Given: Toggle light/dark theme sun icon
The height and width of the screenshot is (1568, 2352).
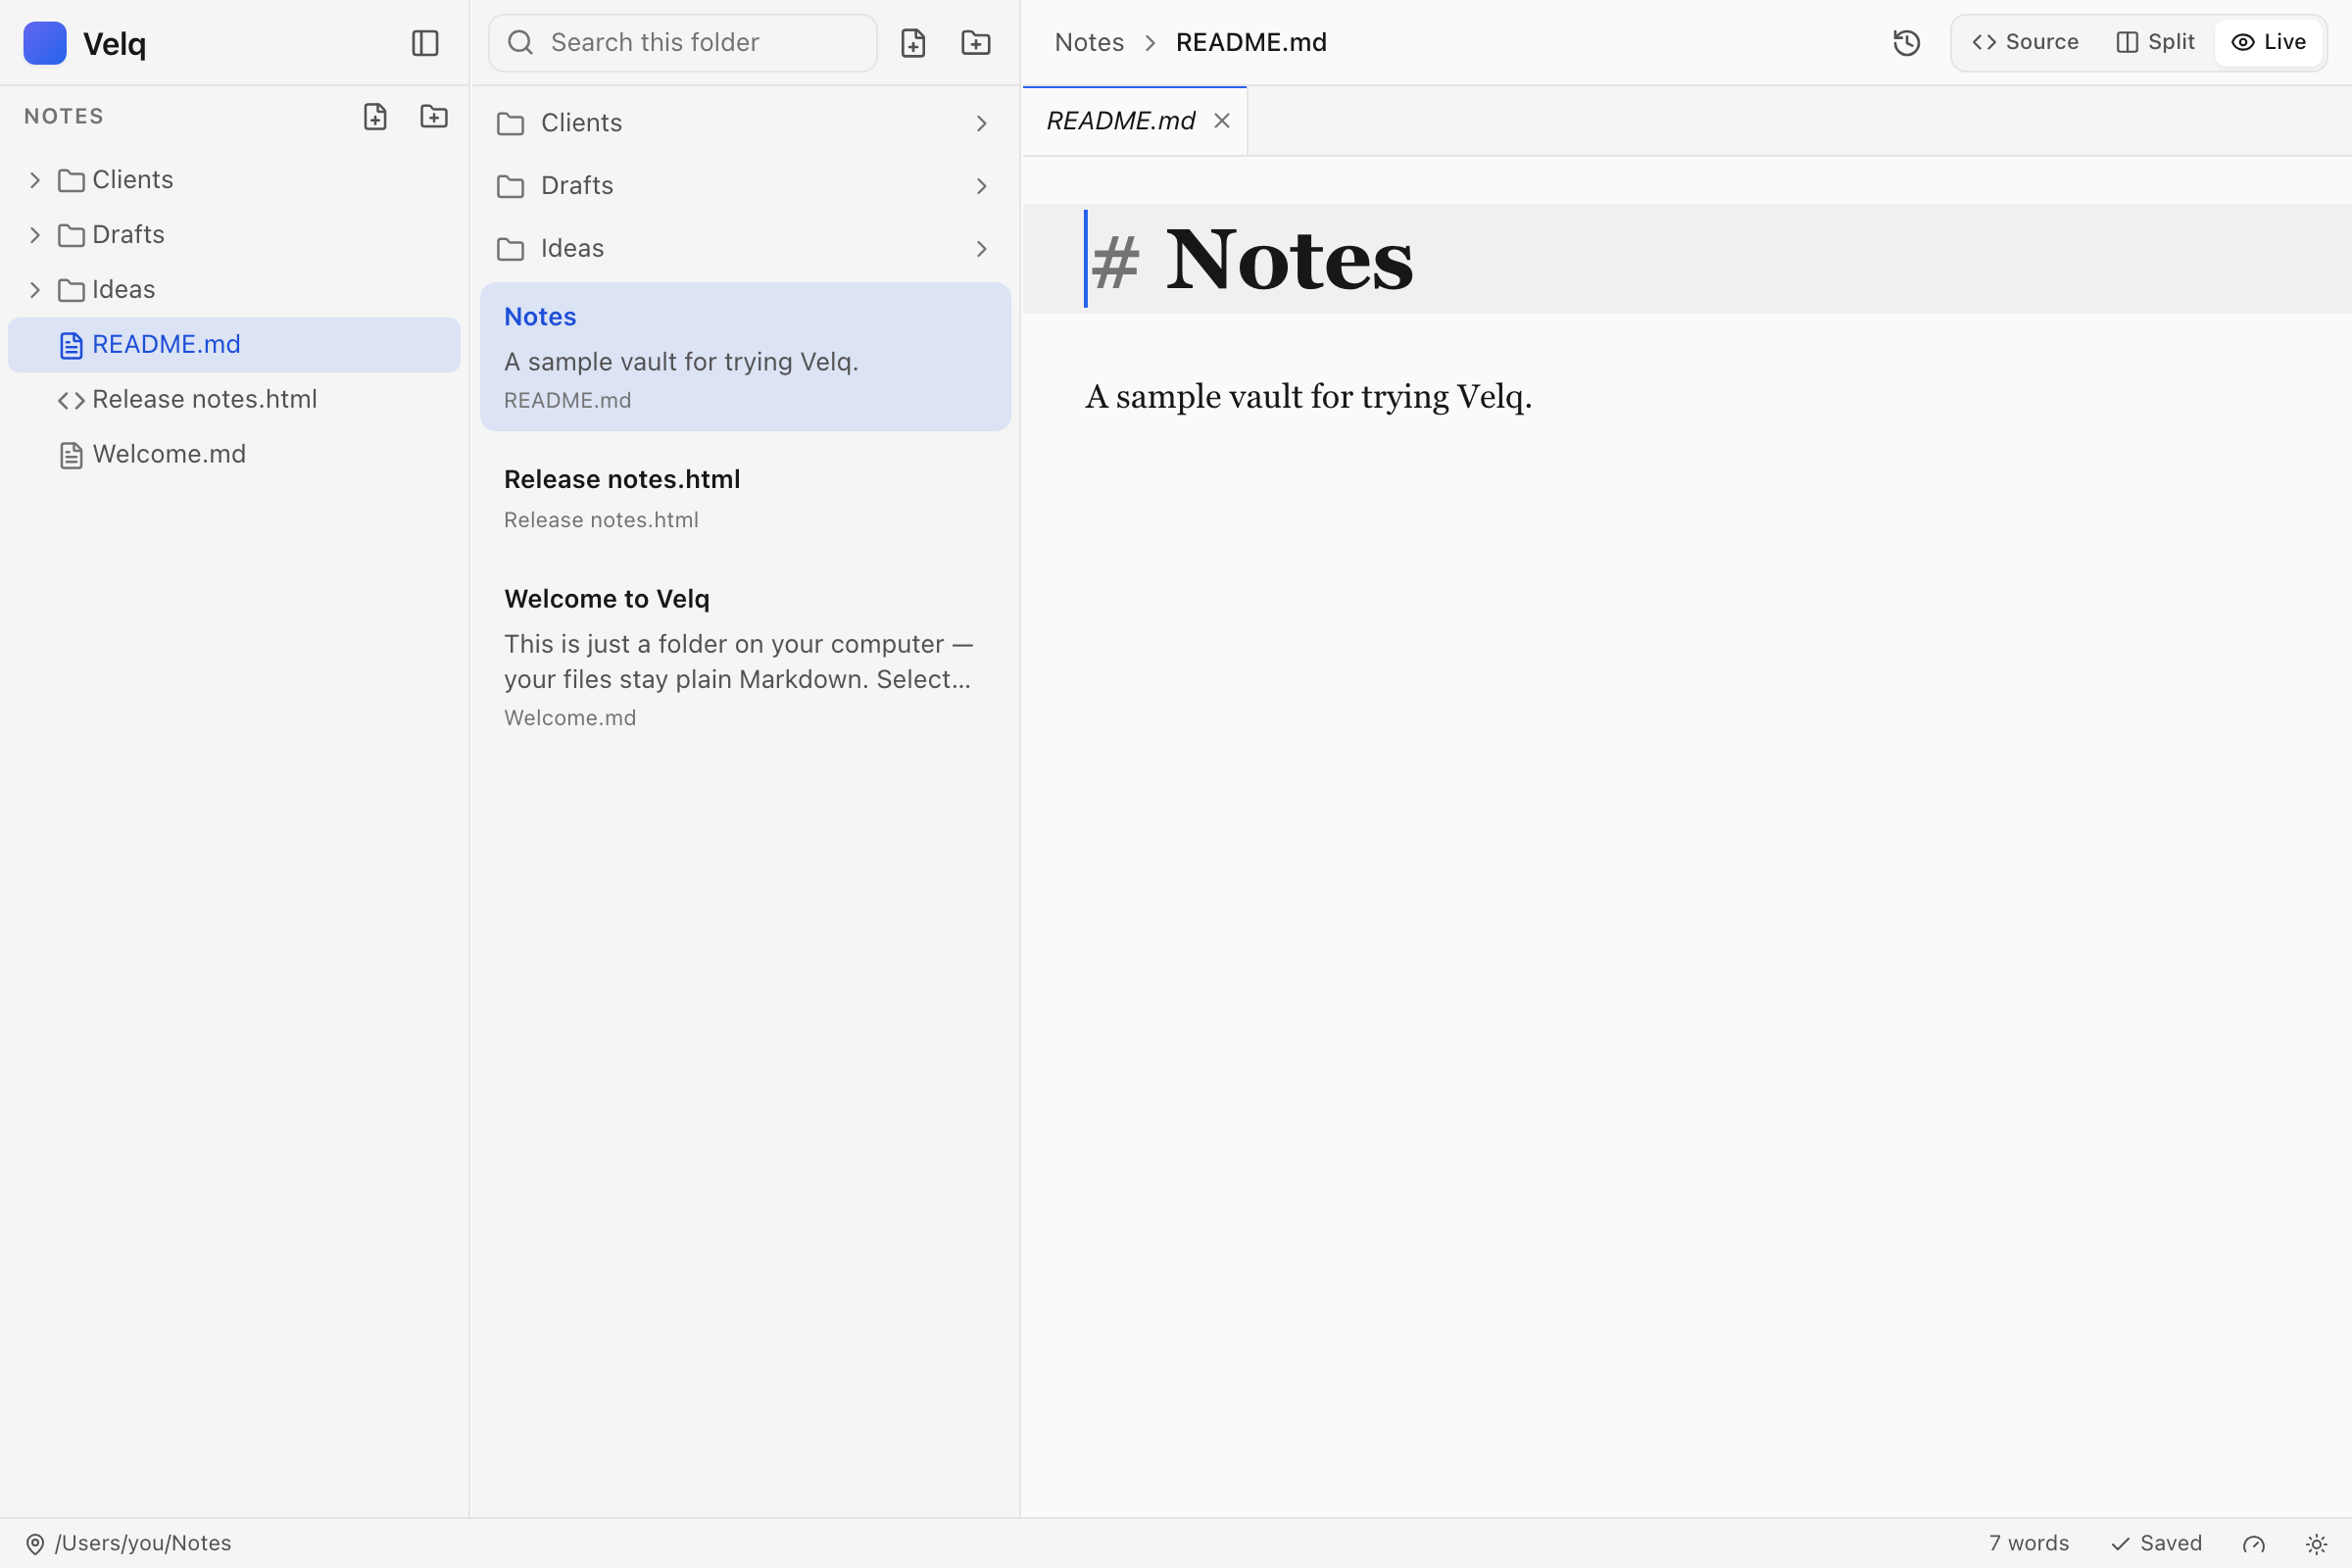Looking at the screenshot, I should pyautogui.click(x=2316, y=1544).
